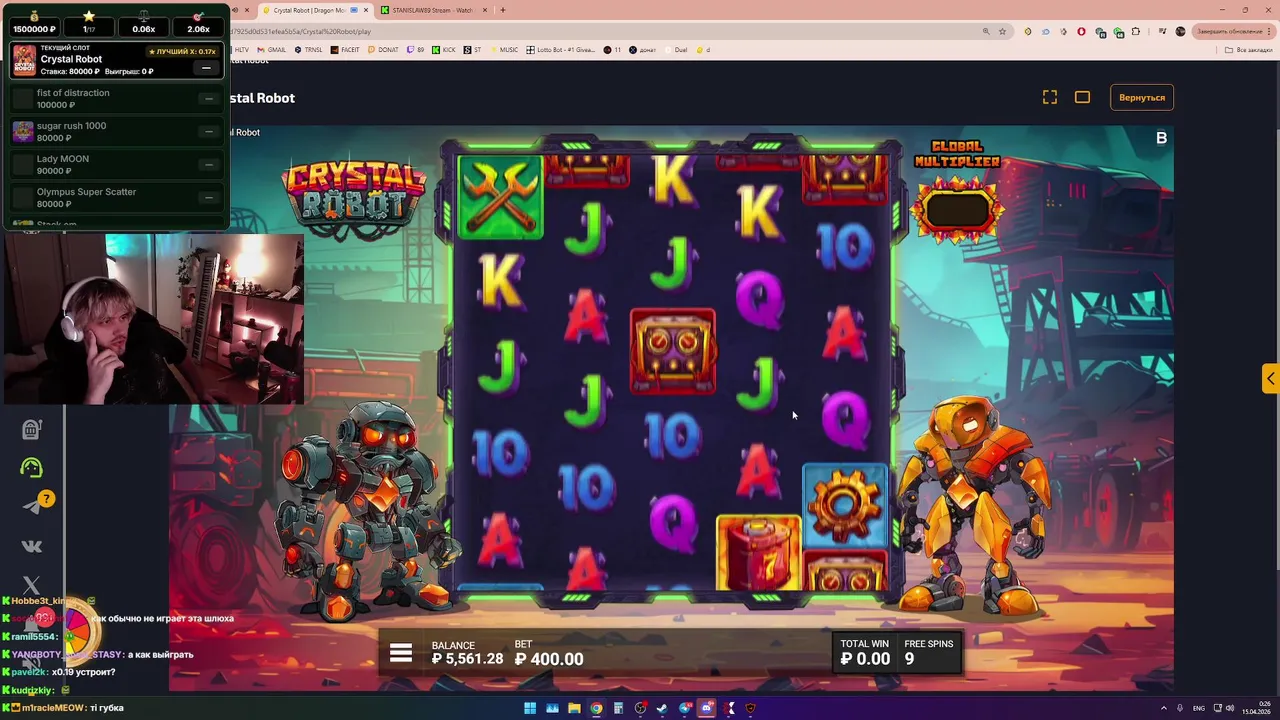Close the STANISLAW89 Stream tab
The height and width of the screenshot is (720, 1280).
[485, 10]
